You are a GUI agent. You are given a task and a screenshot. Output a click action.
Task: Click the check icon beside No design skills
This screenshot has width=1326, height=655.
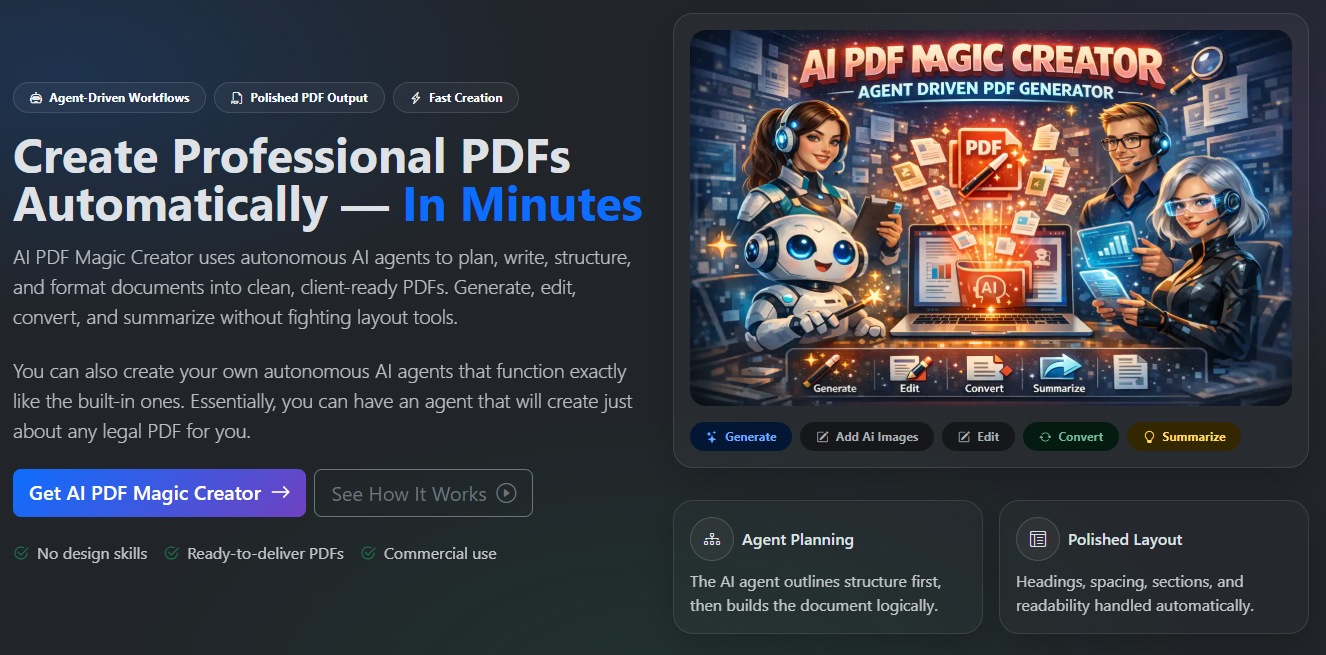[x=21, y=553]
